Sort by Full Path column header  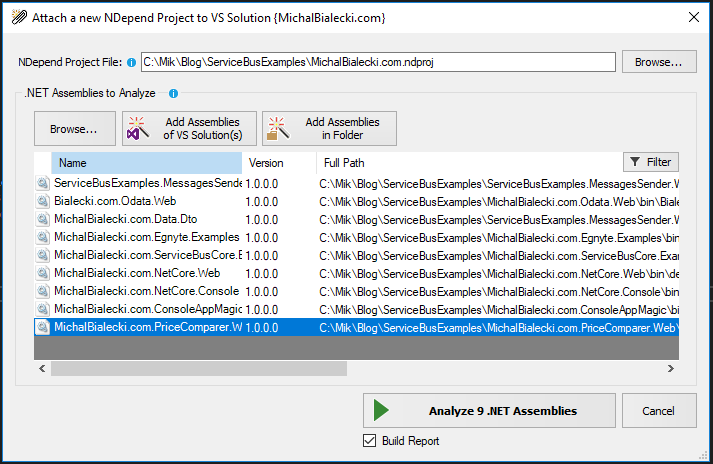pos(468,163)
